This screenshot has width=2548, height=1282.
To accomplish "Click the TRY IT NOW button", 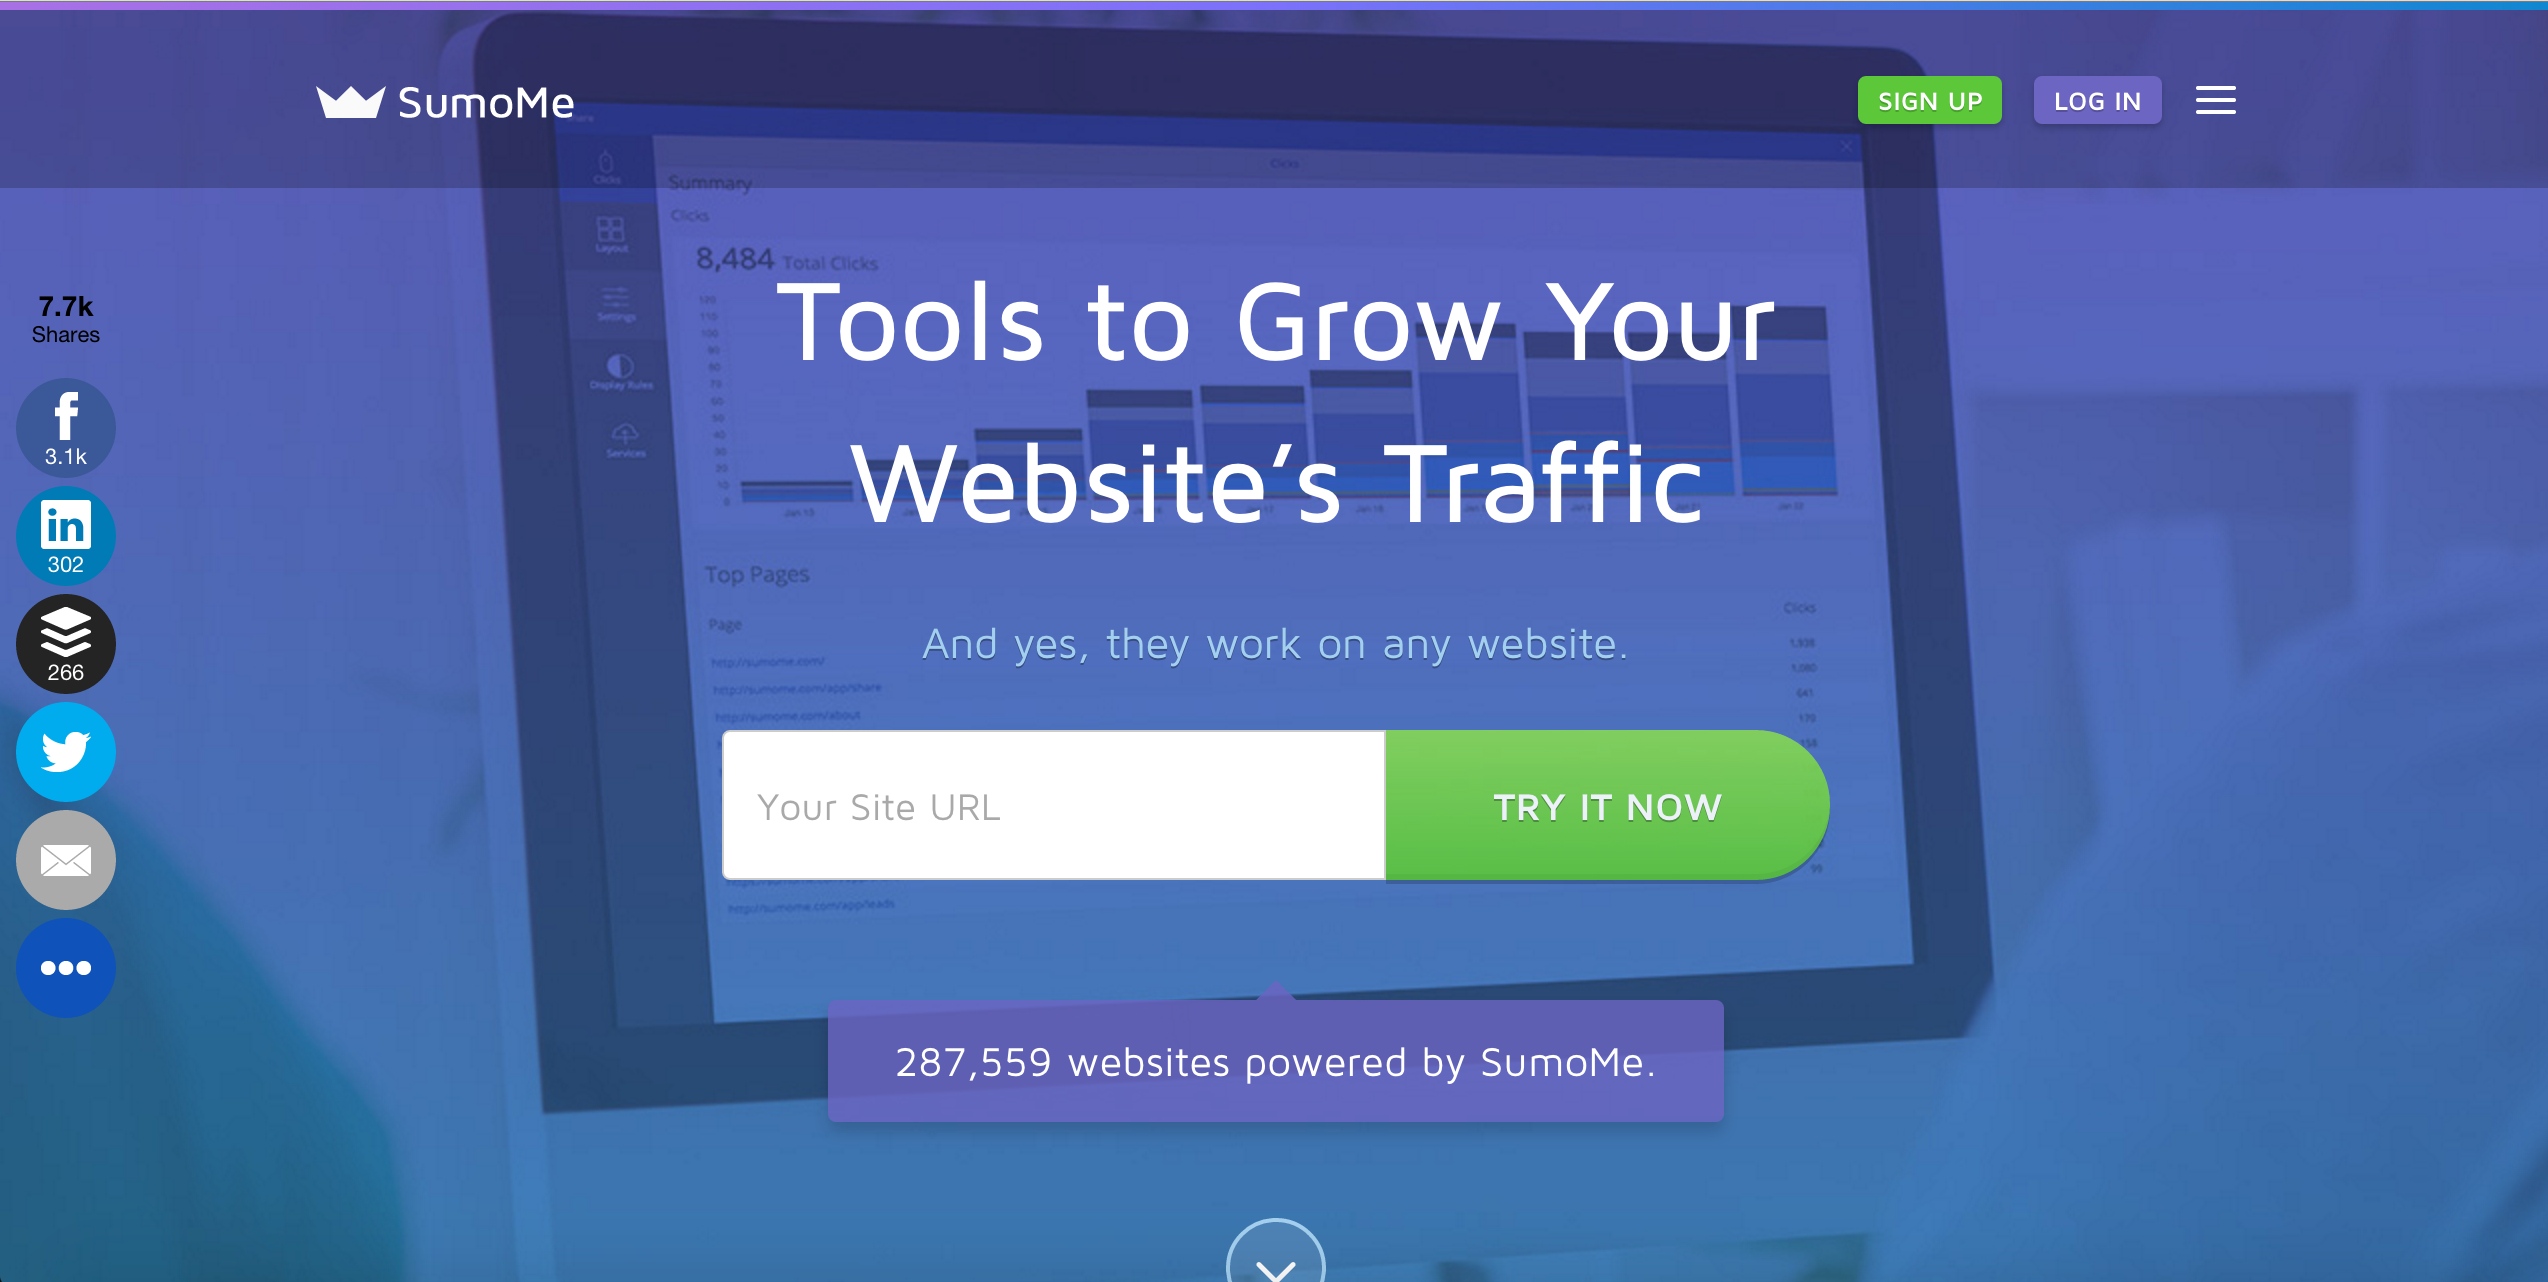I will (x=1605, y=806).
